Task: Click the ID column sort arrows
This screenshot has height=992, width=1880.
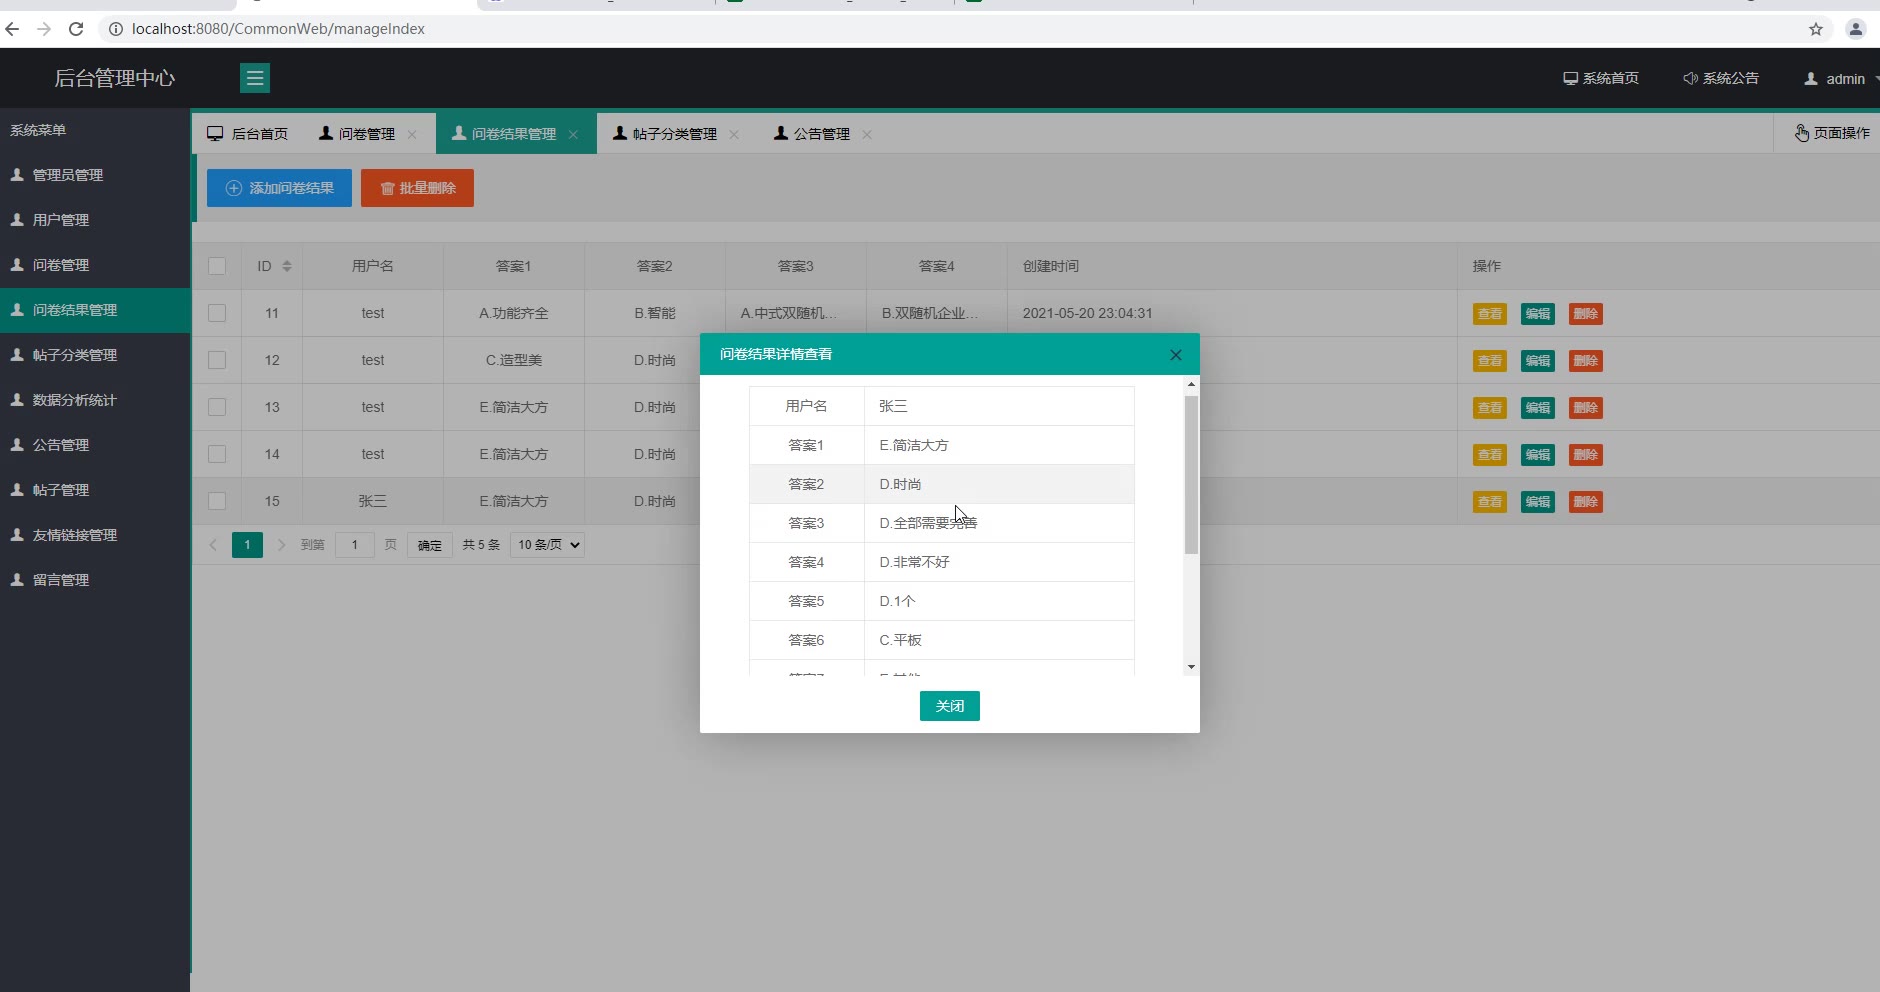Action: [287, 266]
